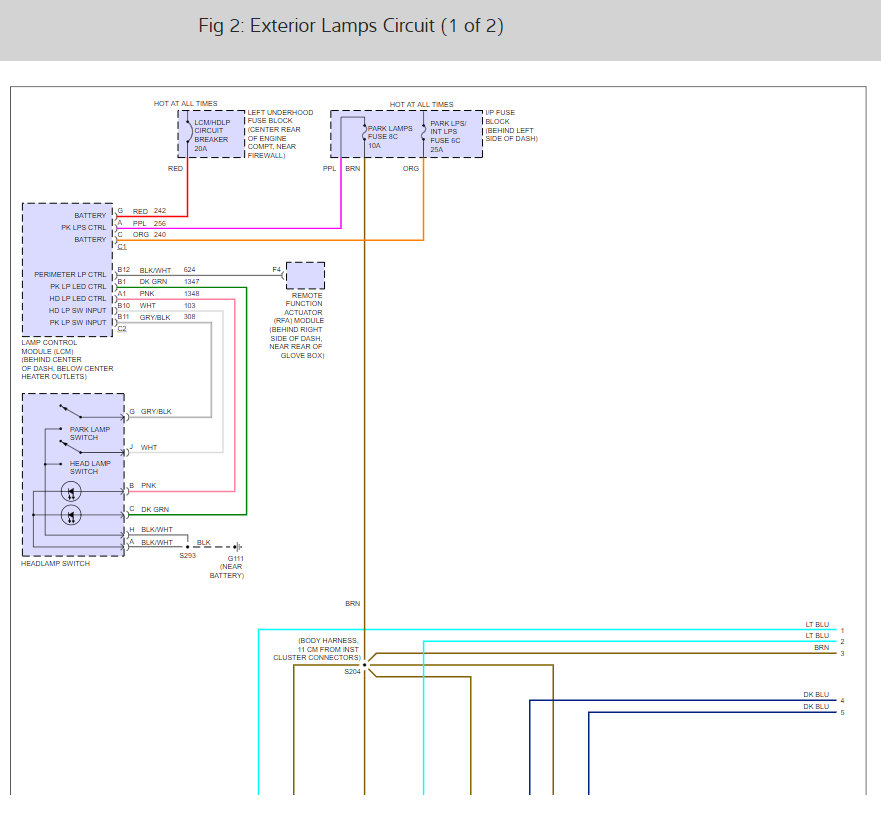Select the lower LED symbol in headlamp switch
881x817 pixels.
(71, 515)
